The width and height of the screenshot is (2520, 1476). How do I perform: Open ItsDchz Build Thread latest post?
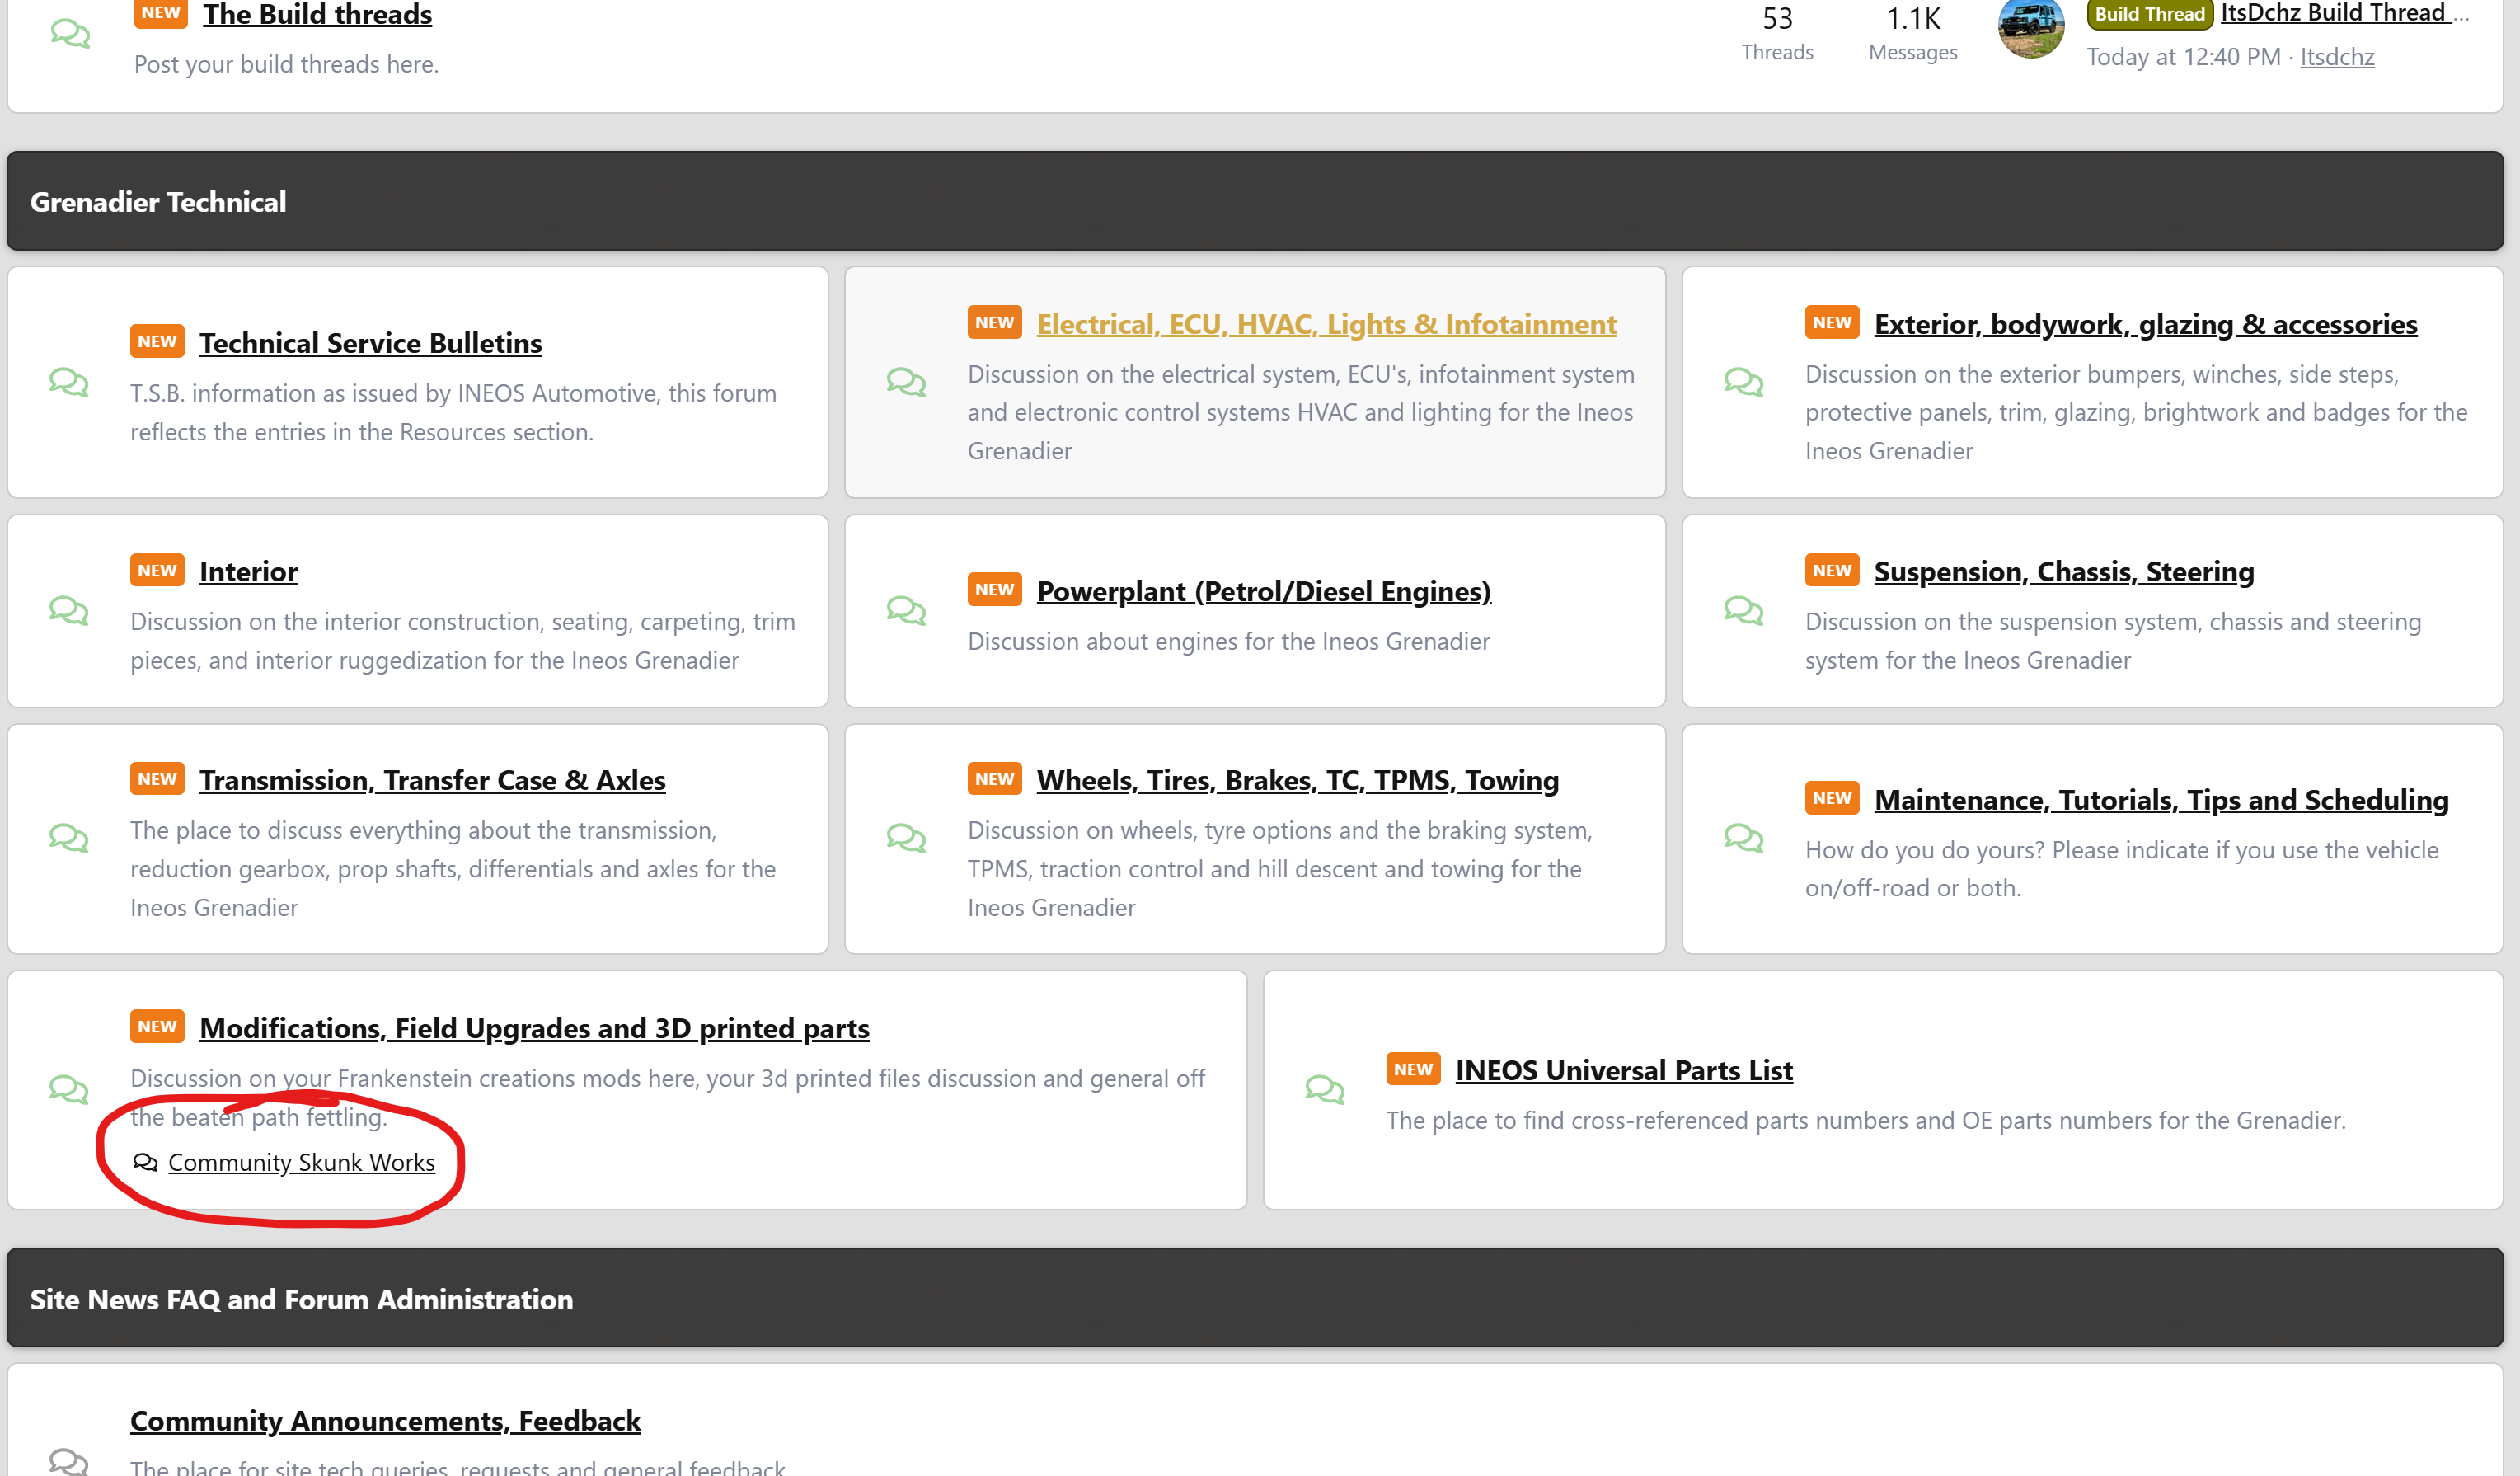(2346, 14)
